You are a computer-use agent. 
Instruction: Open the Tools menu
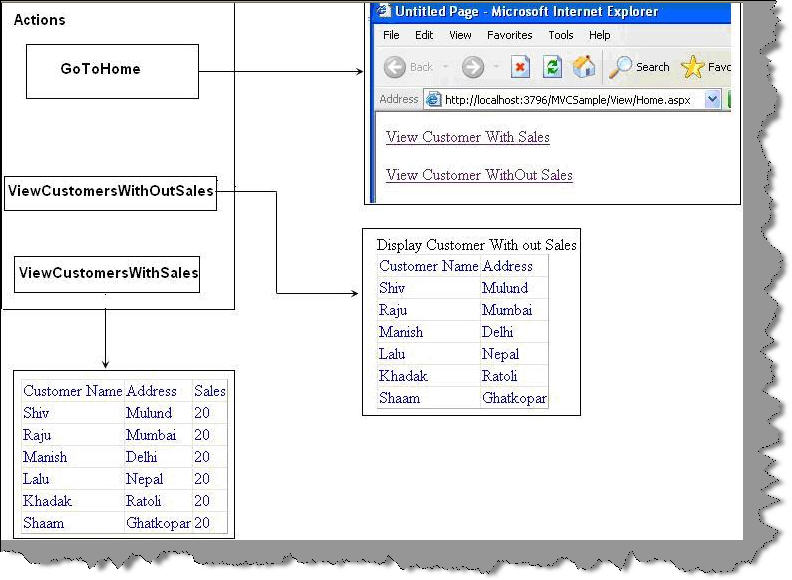point(561,35)
